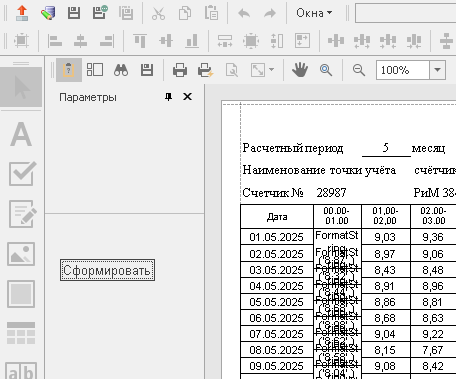456x379 pixels.
Task: Toggle the parameters panel clipboard button
Action: click(x=69, y=70)
